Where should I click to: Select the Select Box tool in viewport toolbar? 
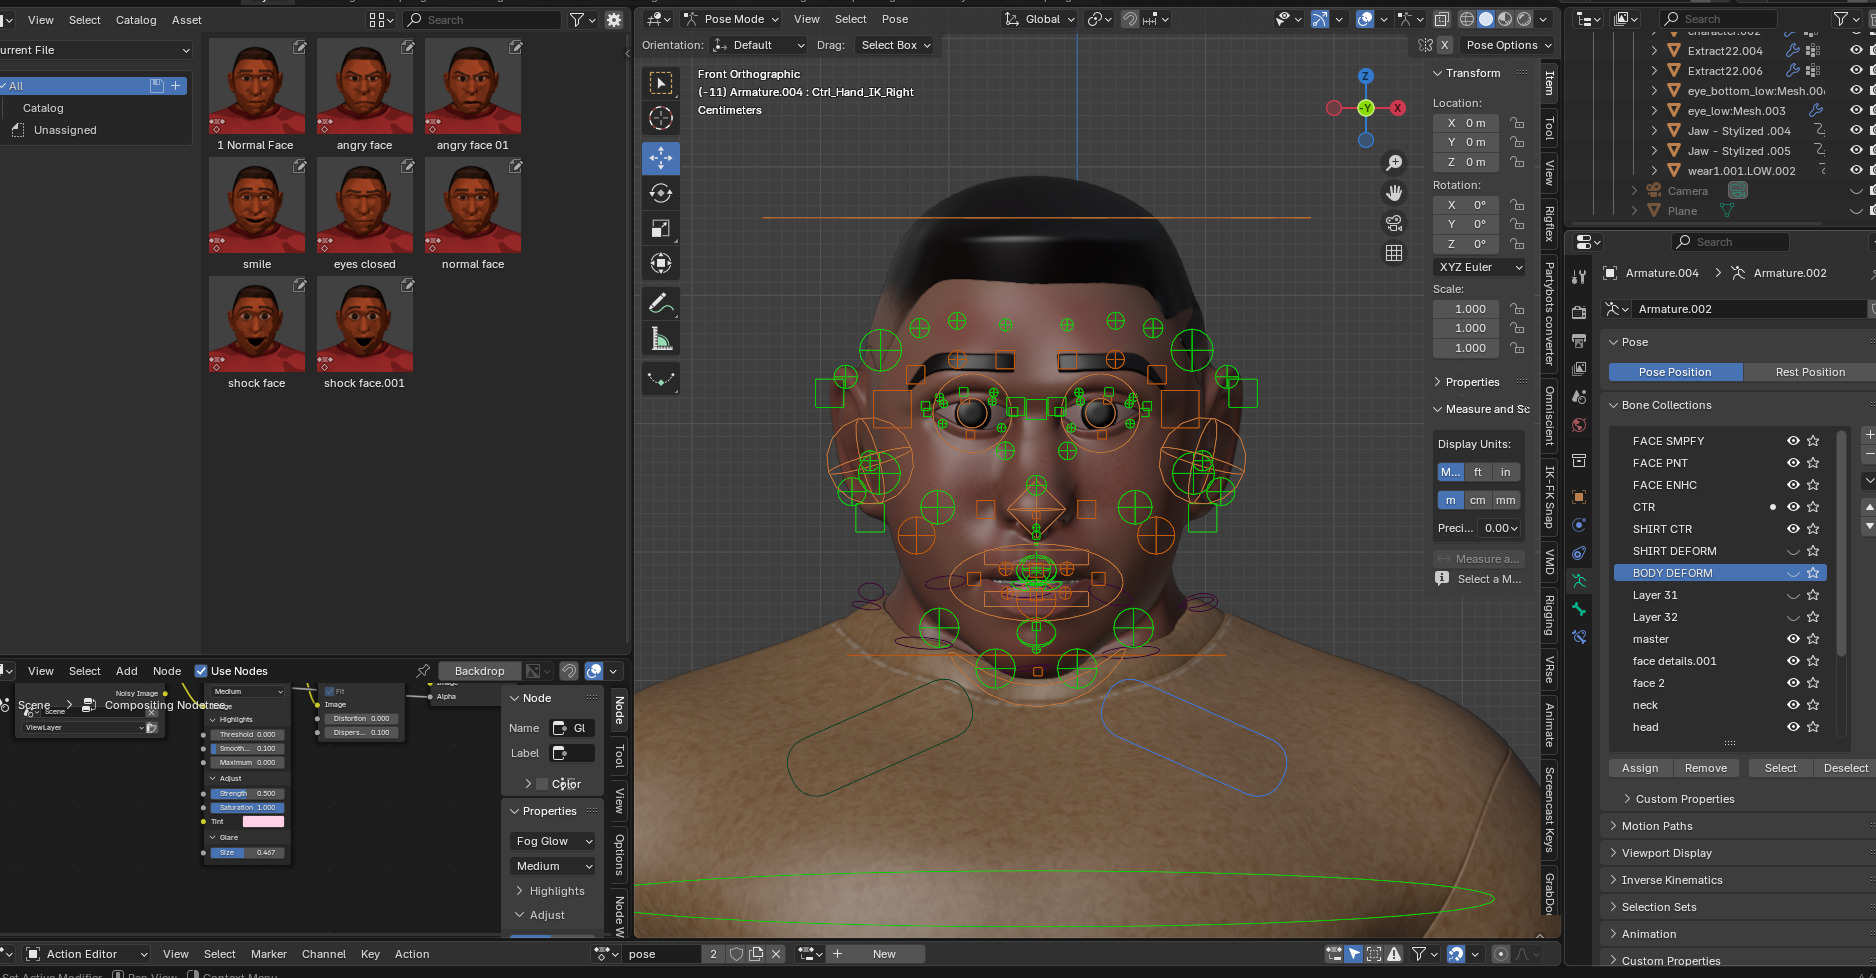click(x=661, y=83)
